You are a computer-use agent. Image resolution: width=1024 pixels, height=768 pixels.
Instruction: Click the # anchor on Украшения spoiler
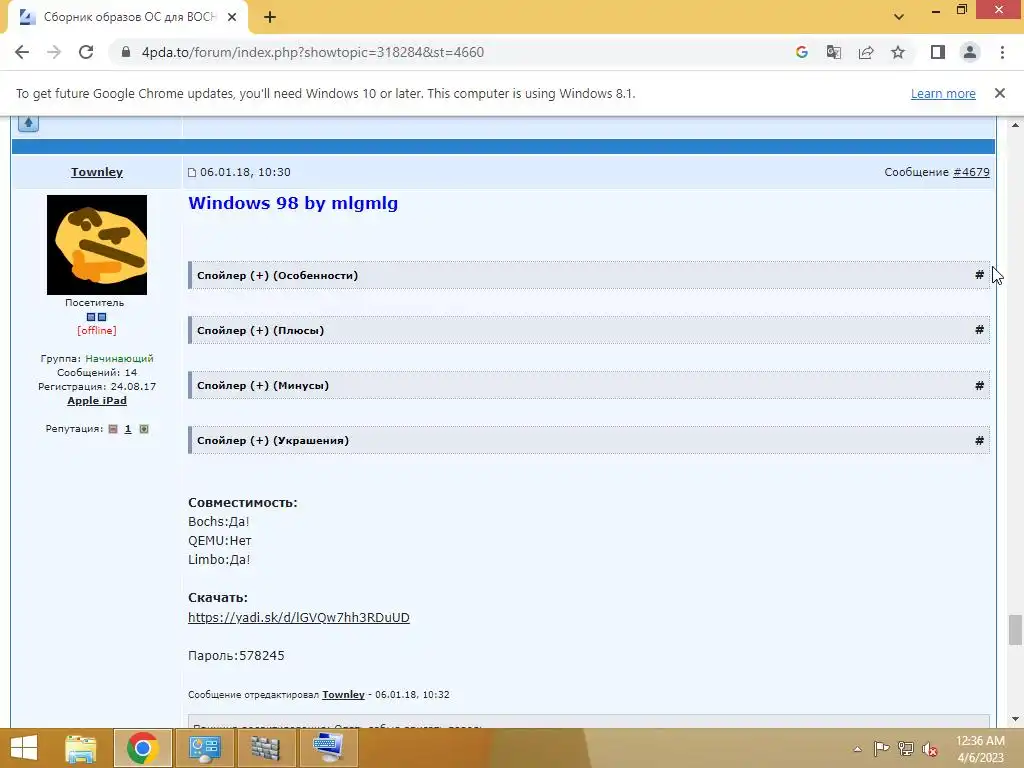979,440
